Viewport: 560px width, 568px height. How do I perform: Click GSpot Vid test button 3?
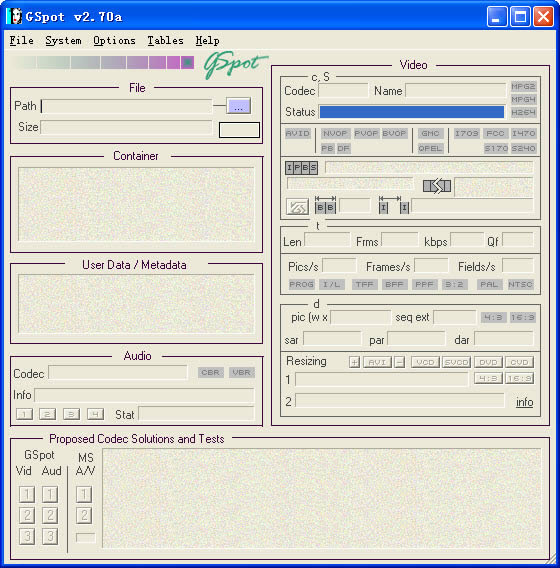[27, 536]
